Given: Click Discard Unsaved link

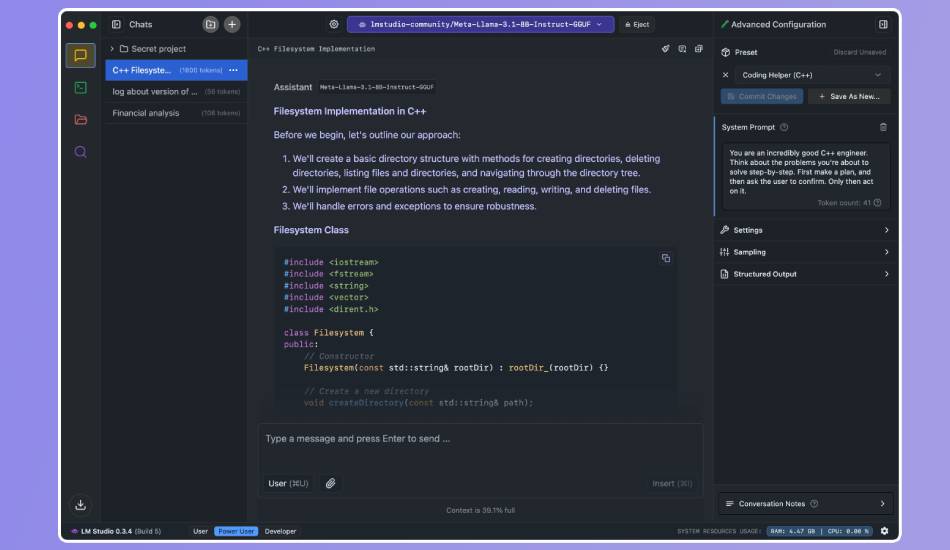Looking at the screenshot, I should pyautogui.click(x=859, y=52).
